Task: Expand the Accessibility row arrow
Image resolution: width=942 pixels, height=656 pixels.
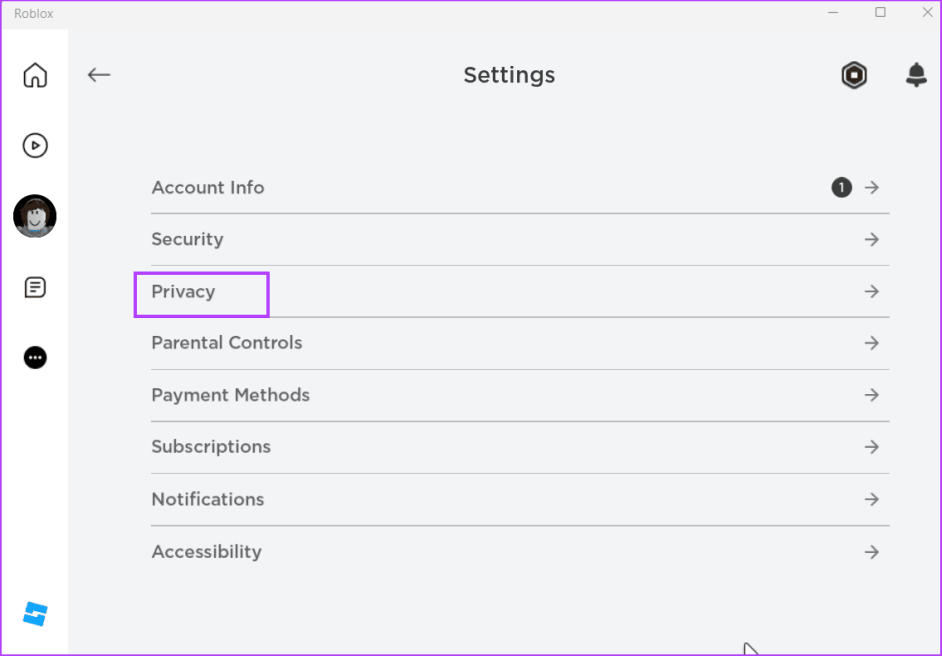Action: click(872, 552)
